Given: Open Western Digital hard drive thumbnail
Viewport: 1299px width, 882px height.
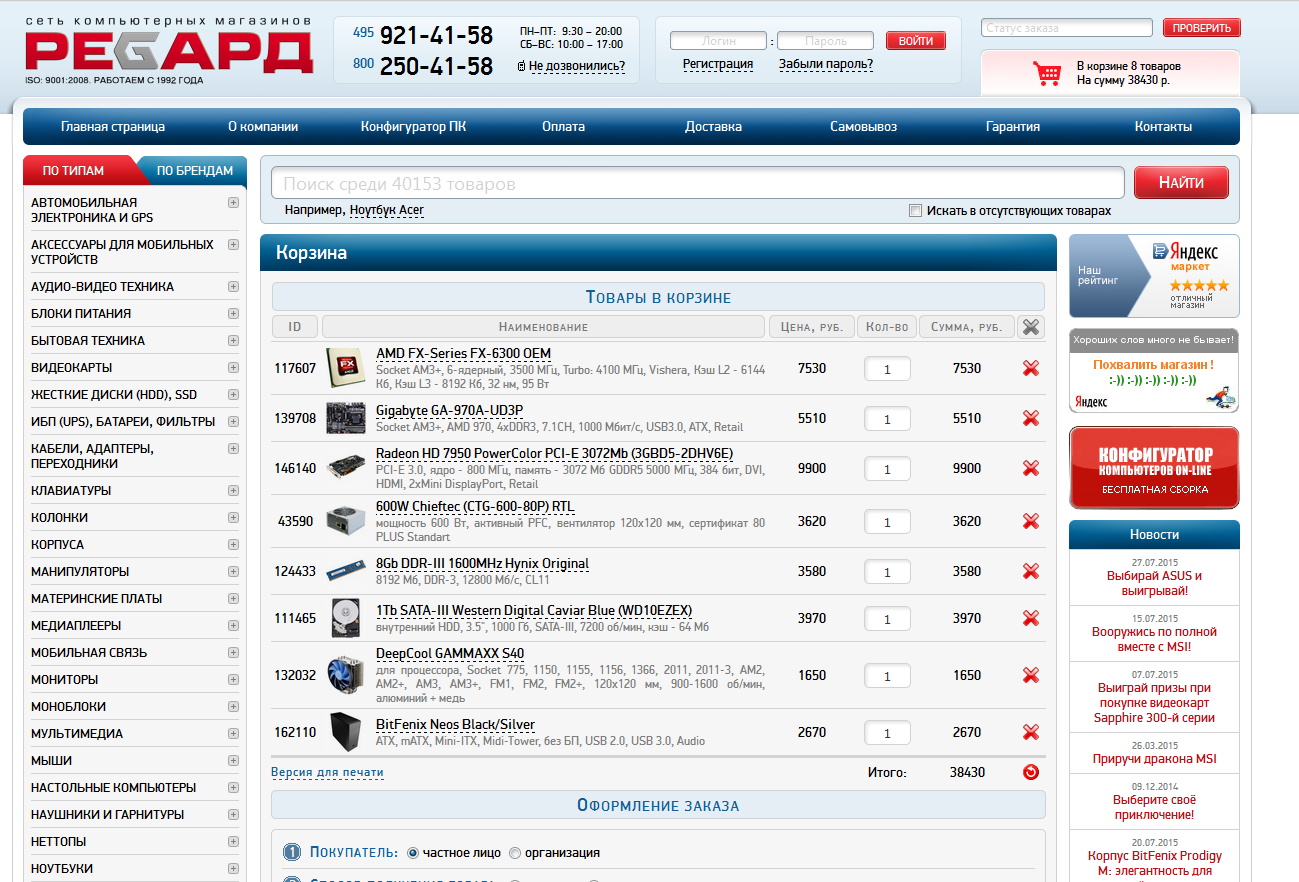Looking at the screenshot, I should coord(346,618).
